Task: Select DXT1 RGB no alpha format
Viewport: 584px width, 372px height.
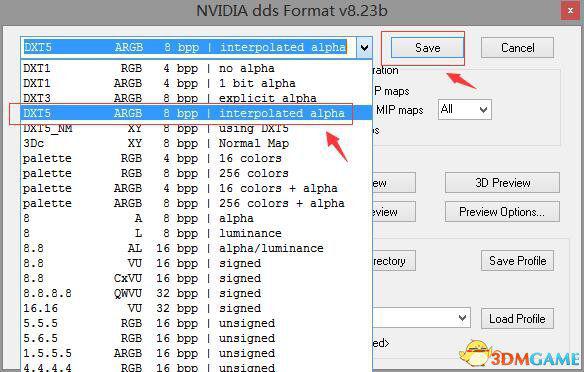Action: click(197, 68)
